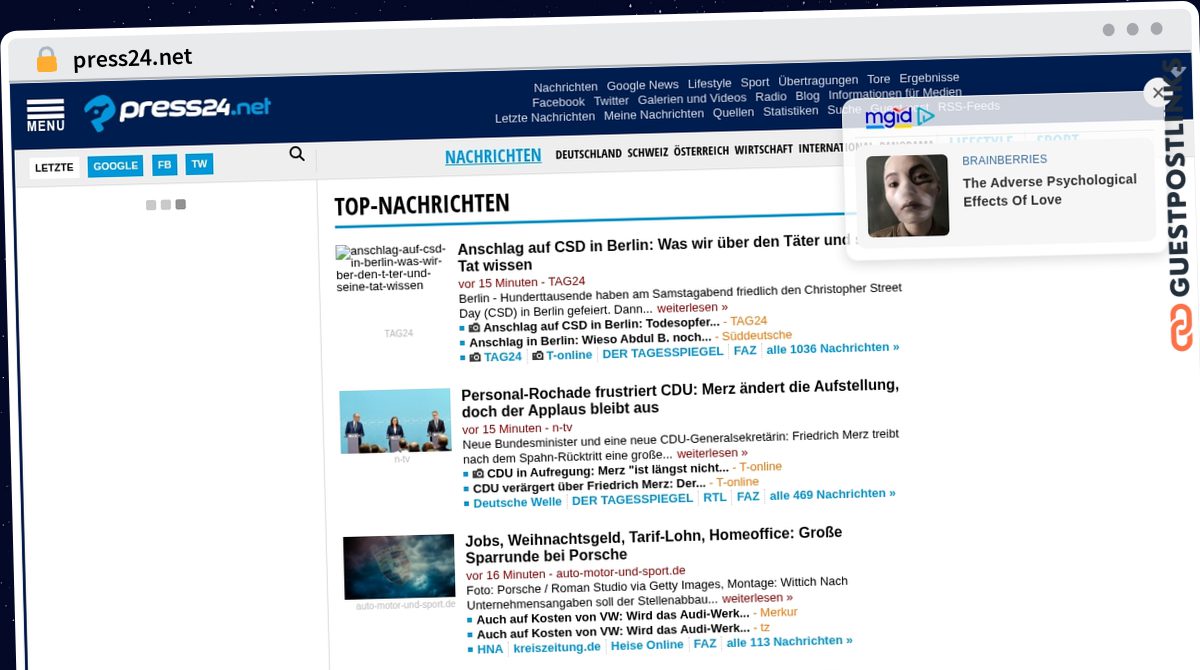Open Letzte Nachrichten link
The height and width of the screenshot is (670, 1200).
click(545, 117)
